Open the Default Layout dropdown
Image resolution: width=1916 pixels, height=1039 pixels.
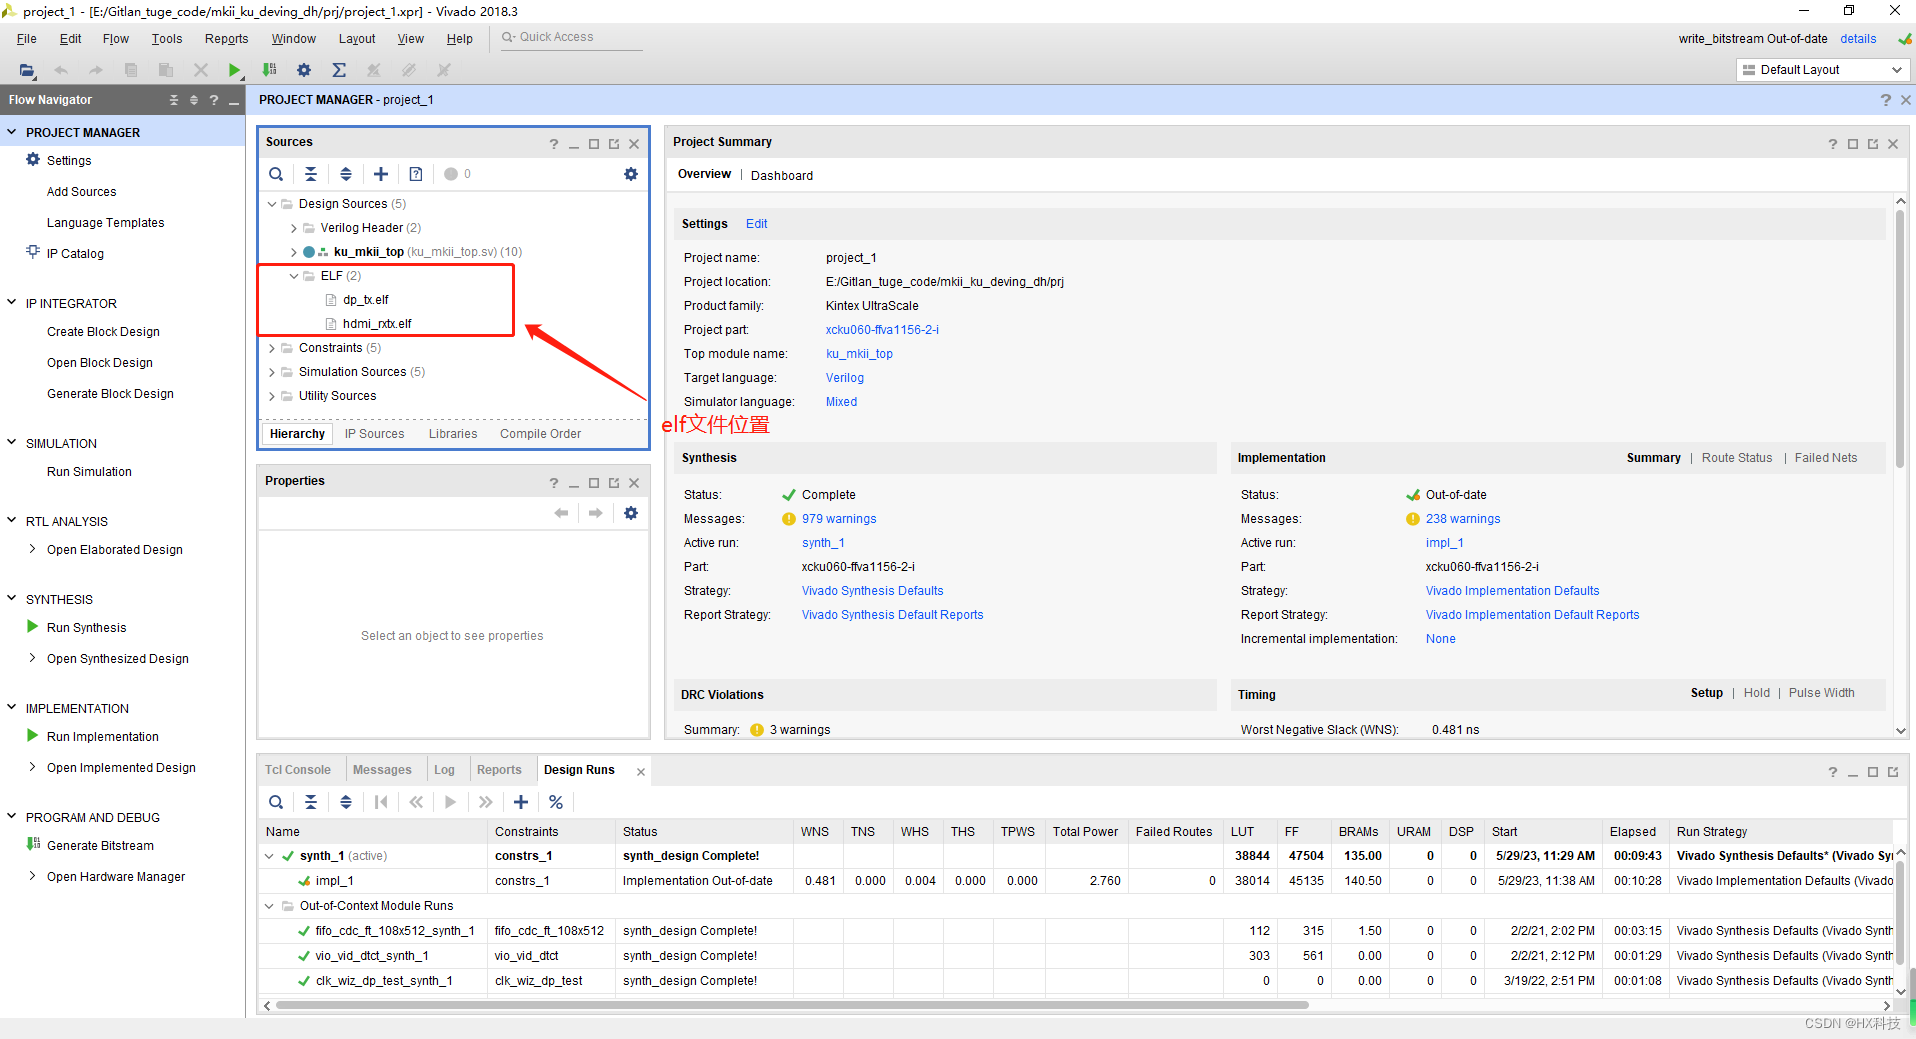click(1822, 70)
